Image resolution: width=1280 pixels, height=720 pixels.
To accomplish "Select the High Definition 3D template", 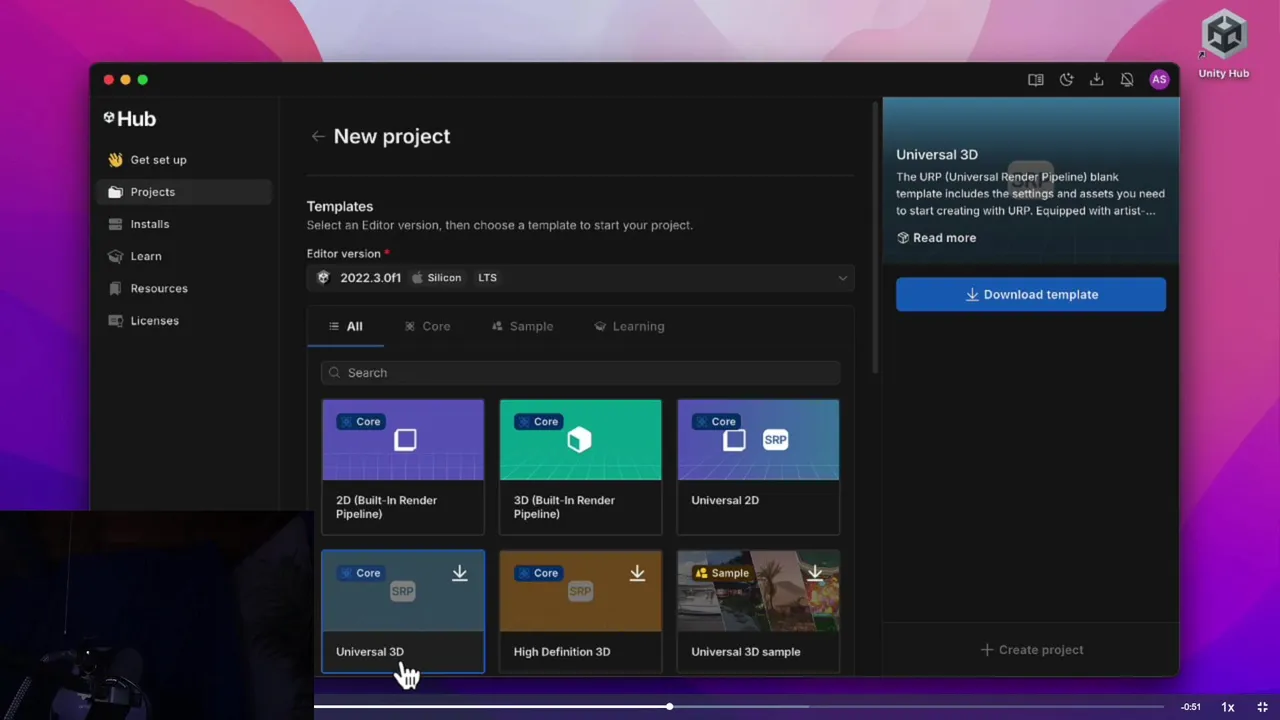I will (580, 611).
